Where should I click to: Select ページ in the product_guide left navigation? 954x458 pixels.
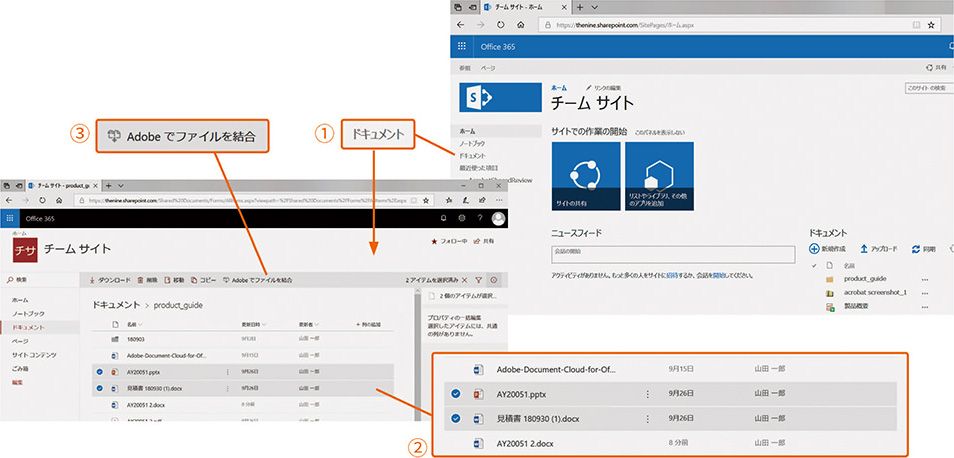(x=20, y=341)
